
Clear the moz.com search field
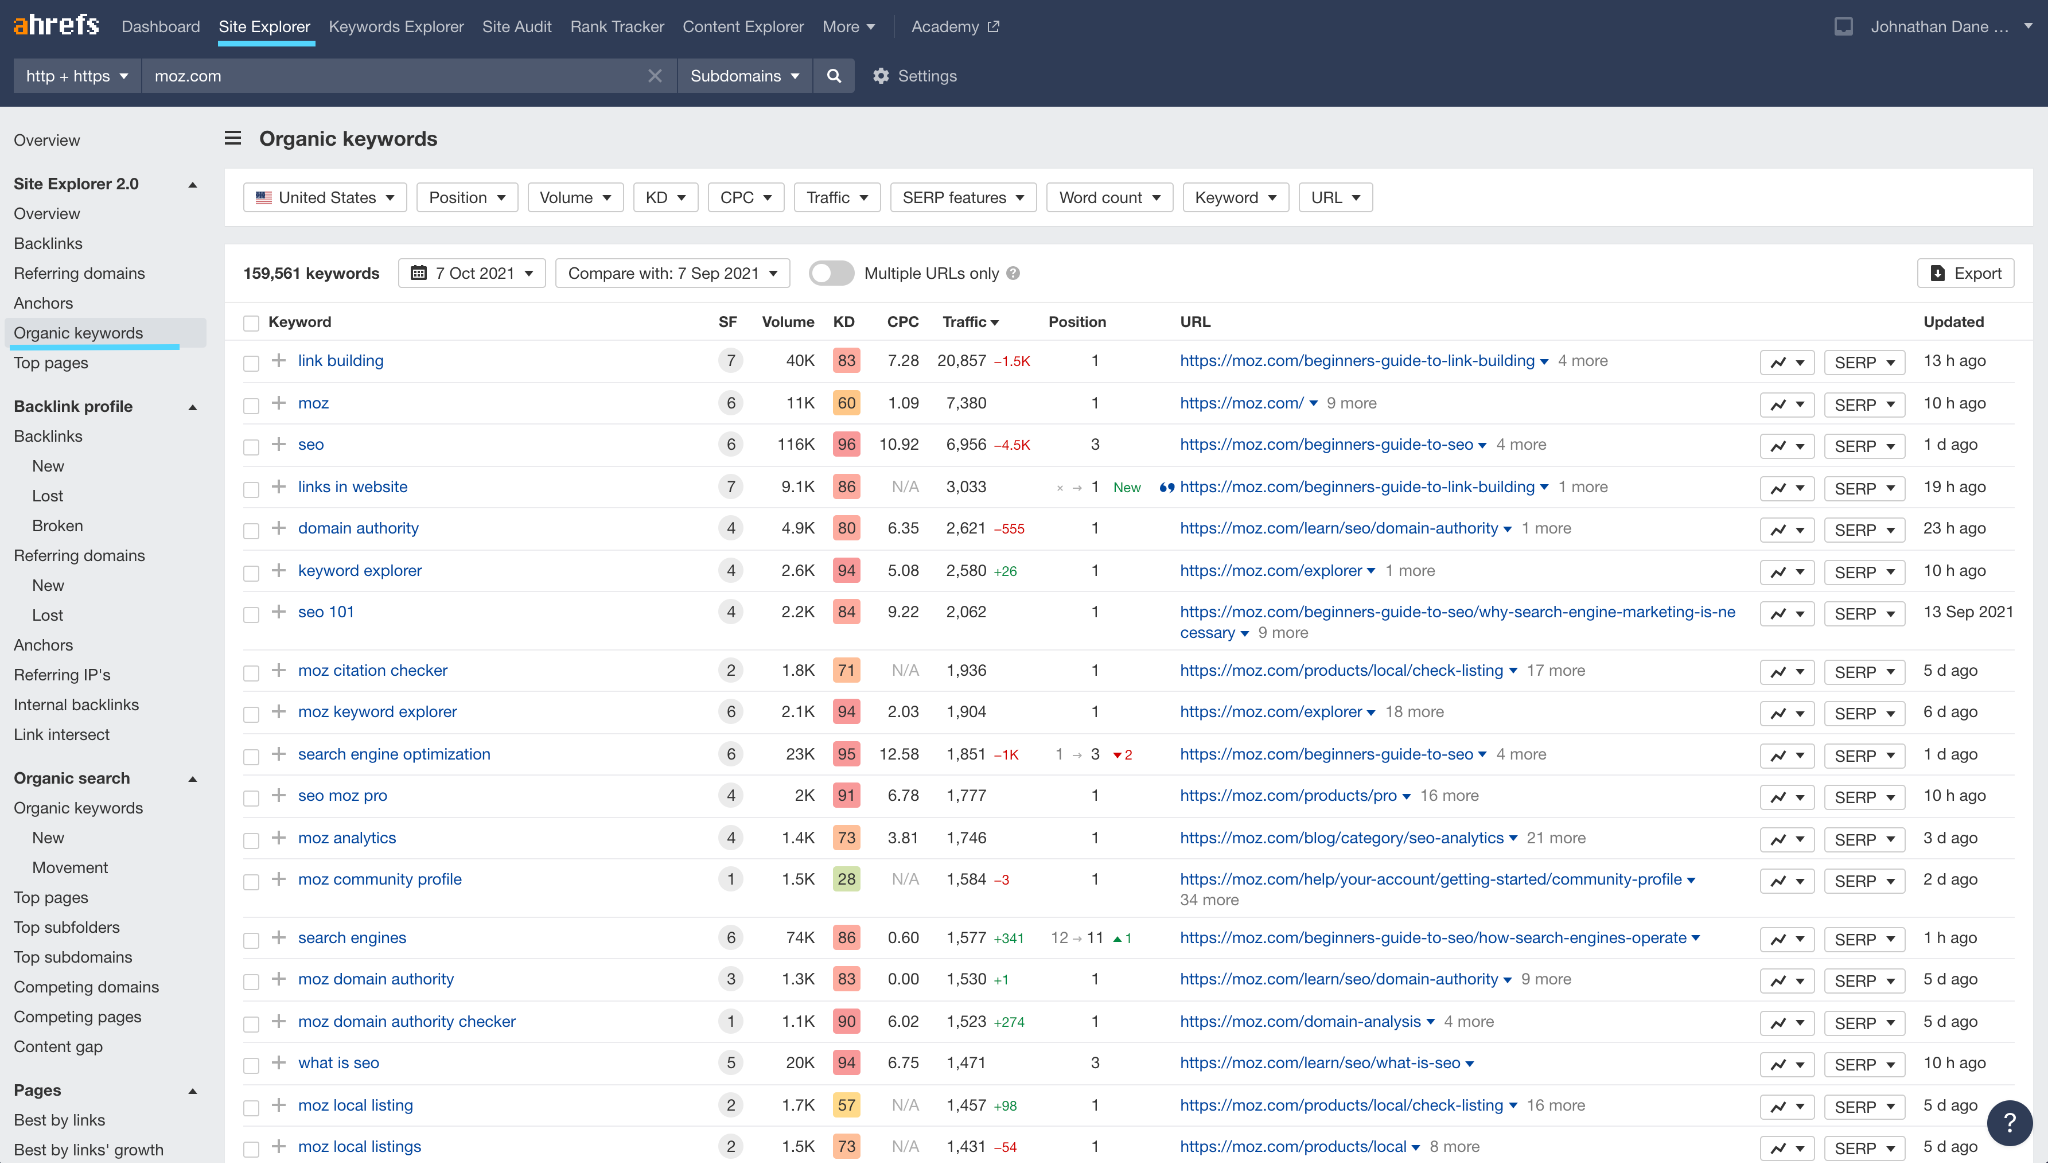(655, 76)
